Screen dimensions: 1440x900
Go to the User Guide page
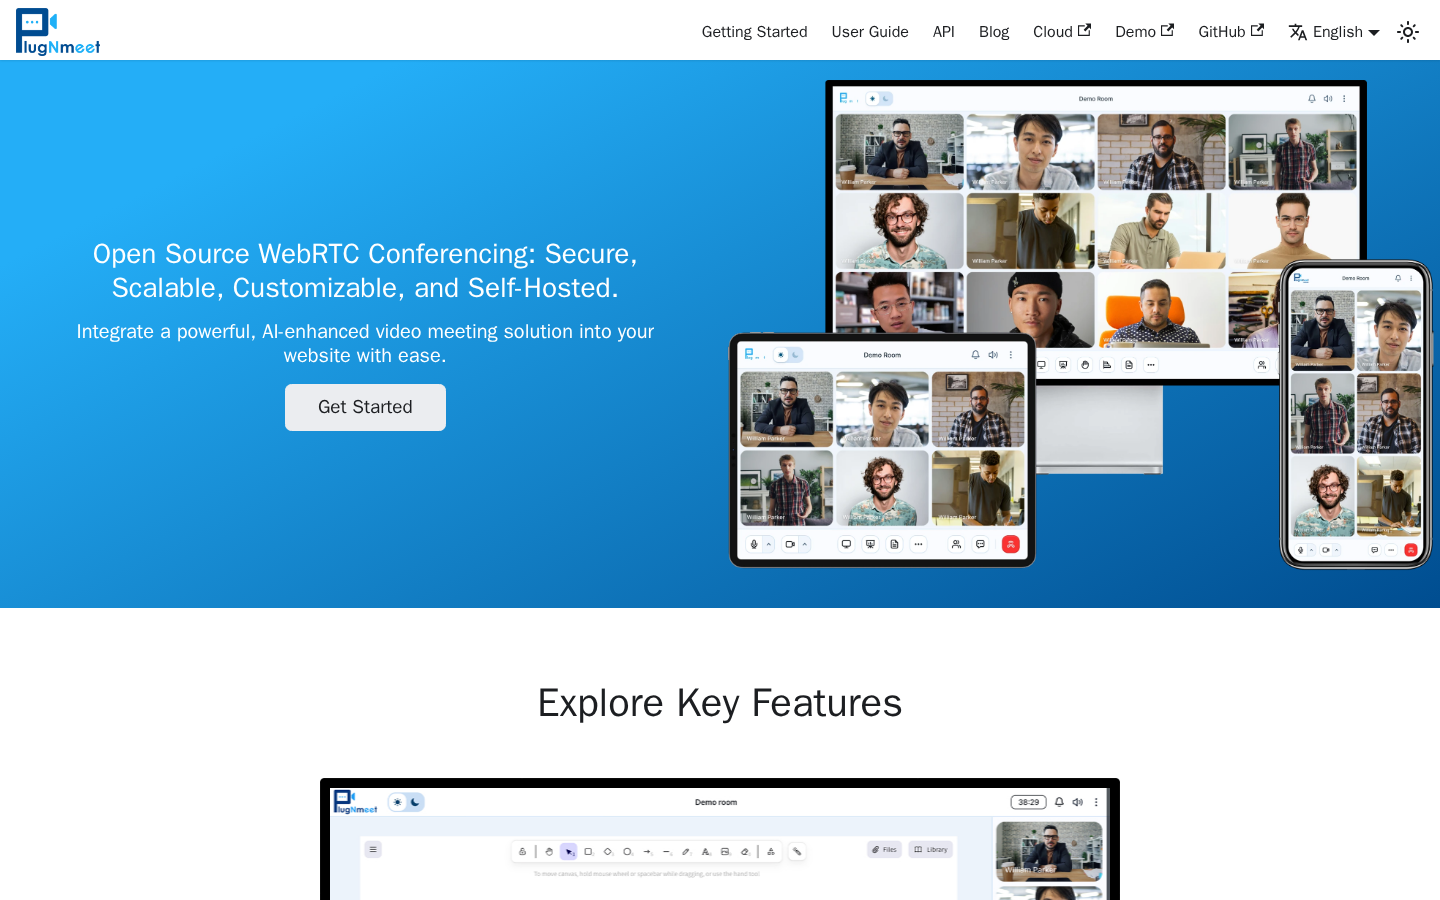point(870,32)
